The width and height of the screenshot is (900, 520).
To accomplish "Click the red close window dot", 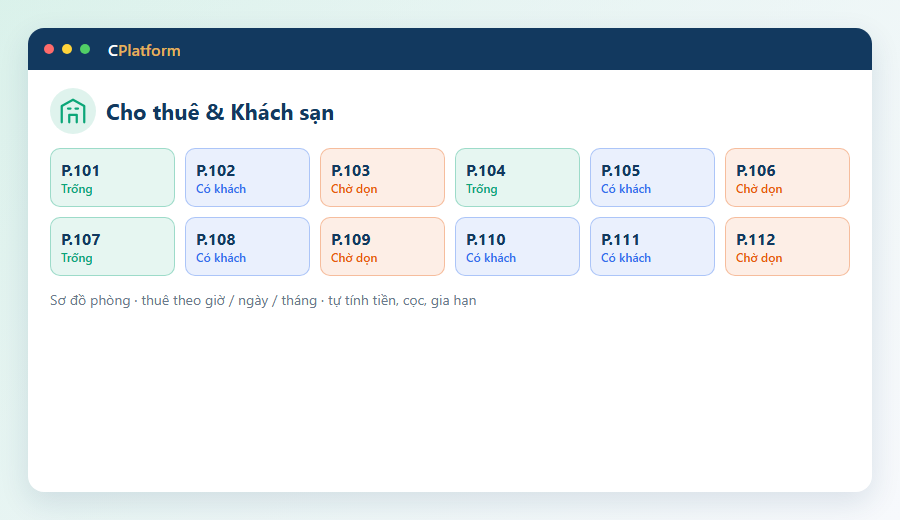I will (x=49, y=49).
